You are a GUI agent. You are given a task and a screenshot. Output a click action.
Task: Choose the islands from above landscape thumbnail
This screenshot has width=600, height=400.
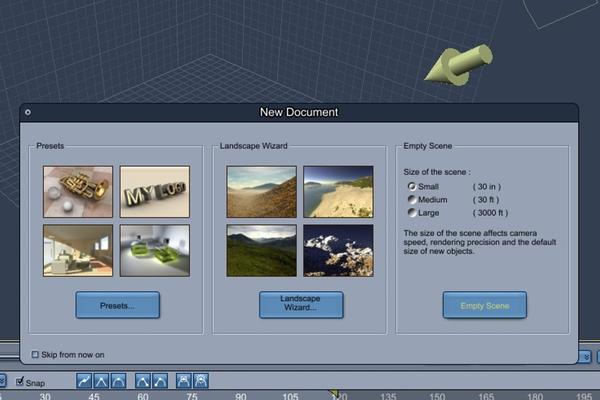pos(338,250)
